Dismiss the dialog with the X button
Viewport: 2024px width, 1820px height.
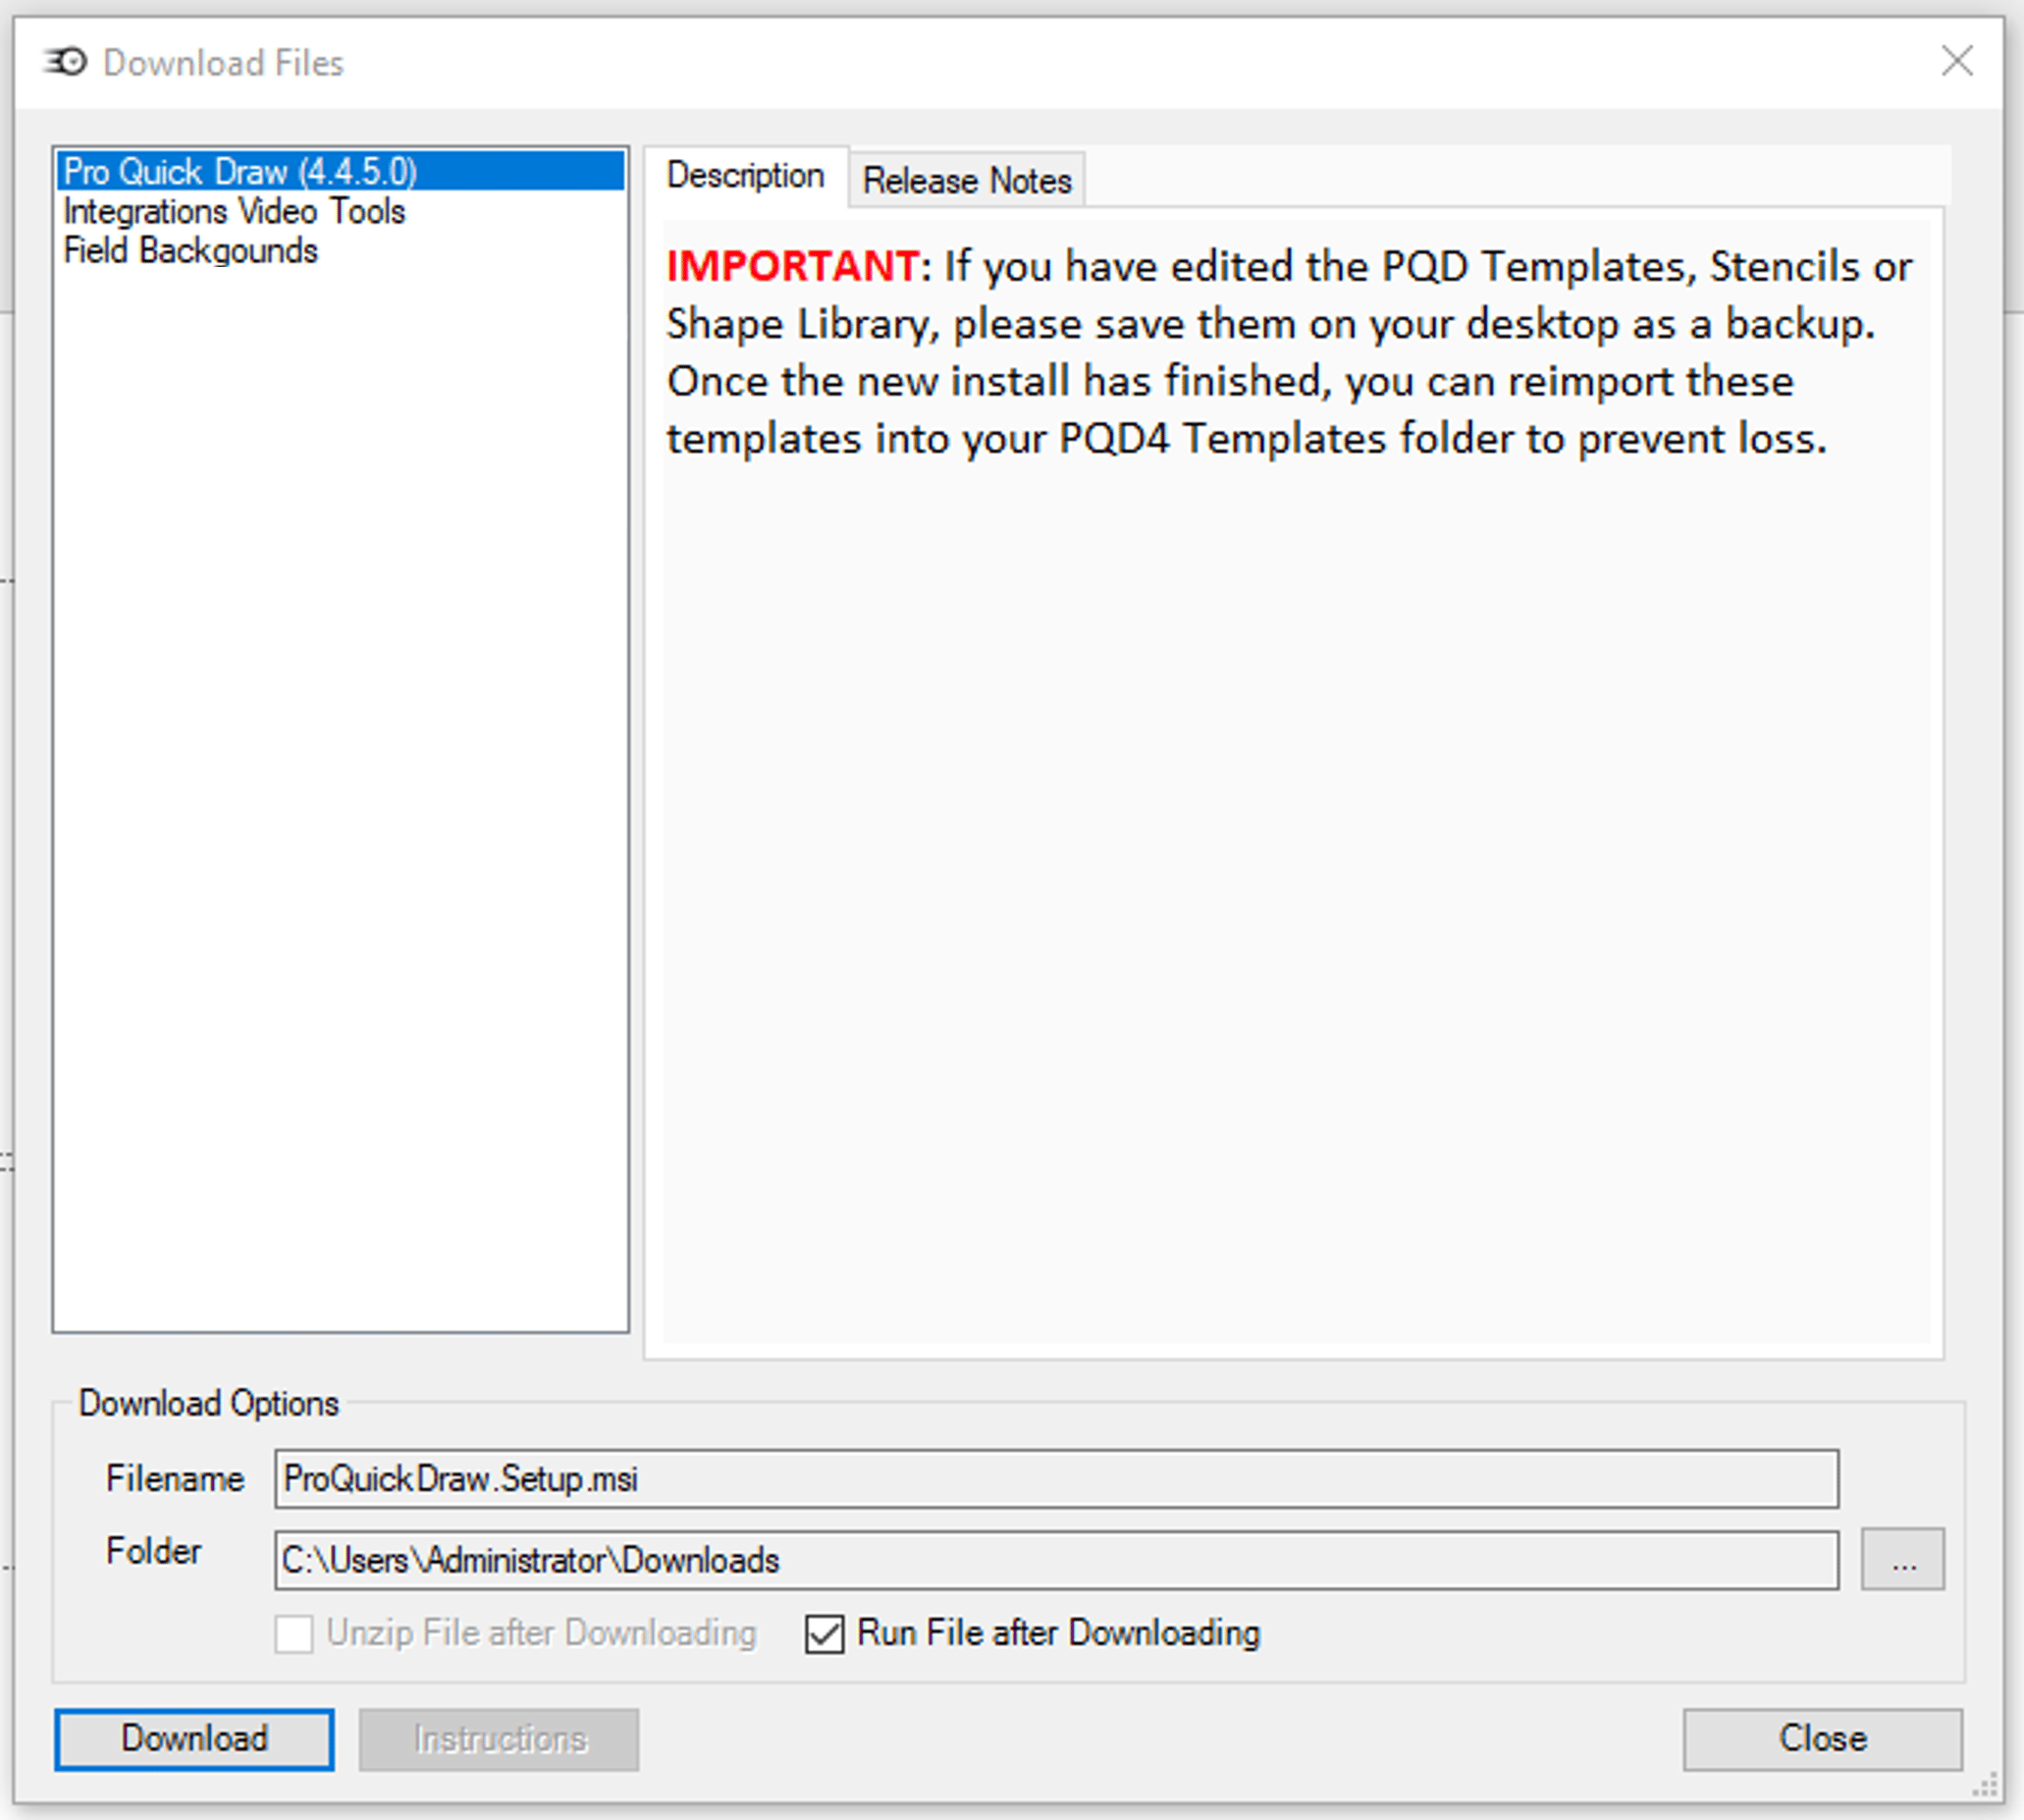pyautogui.click(x=1957, y=62)
